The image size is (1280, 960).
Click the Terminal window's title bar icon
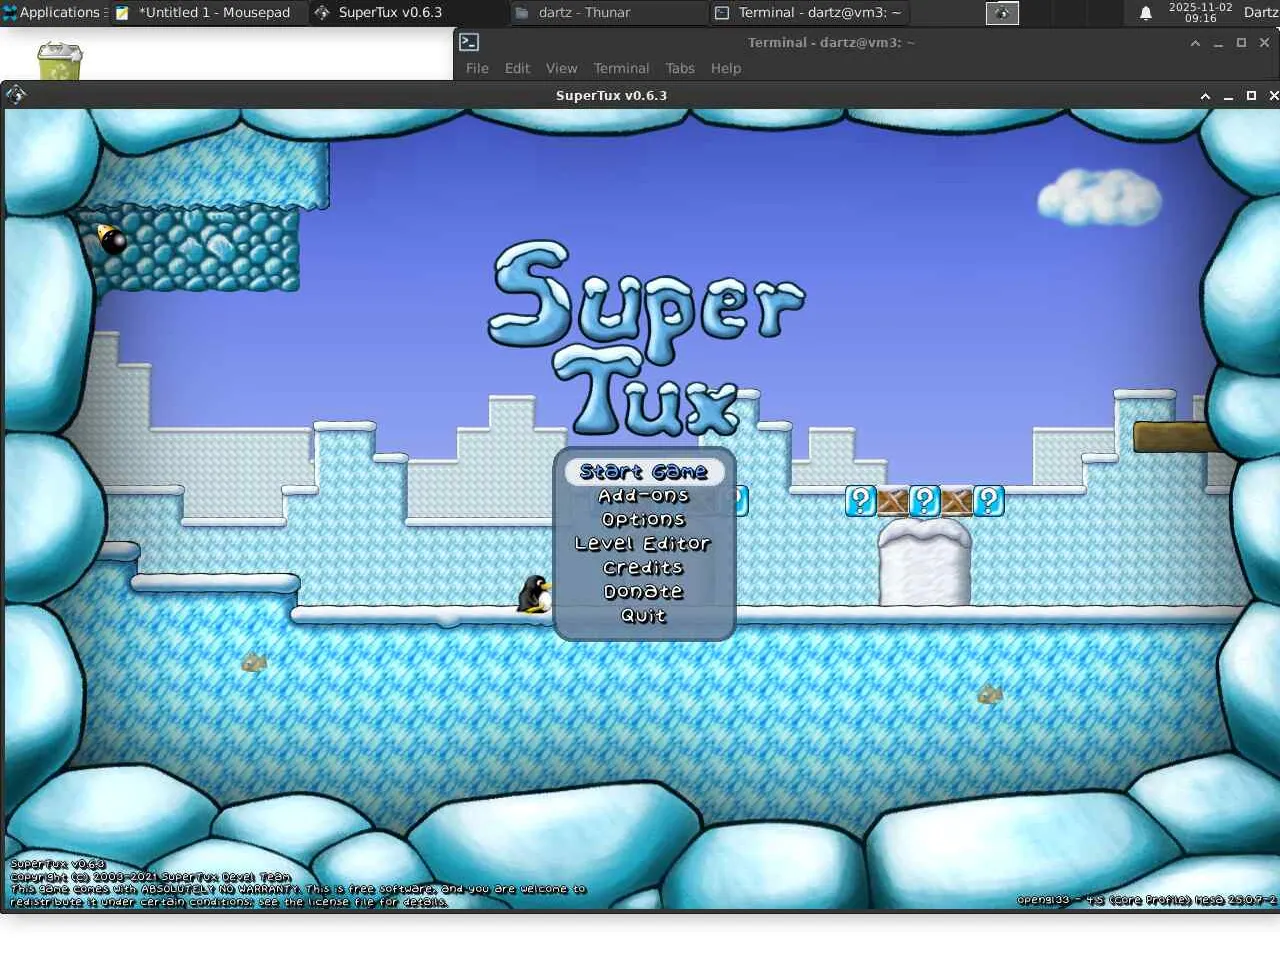[469, 42]
